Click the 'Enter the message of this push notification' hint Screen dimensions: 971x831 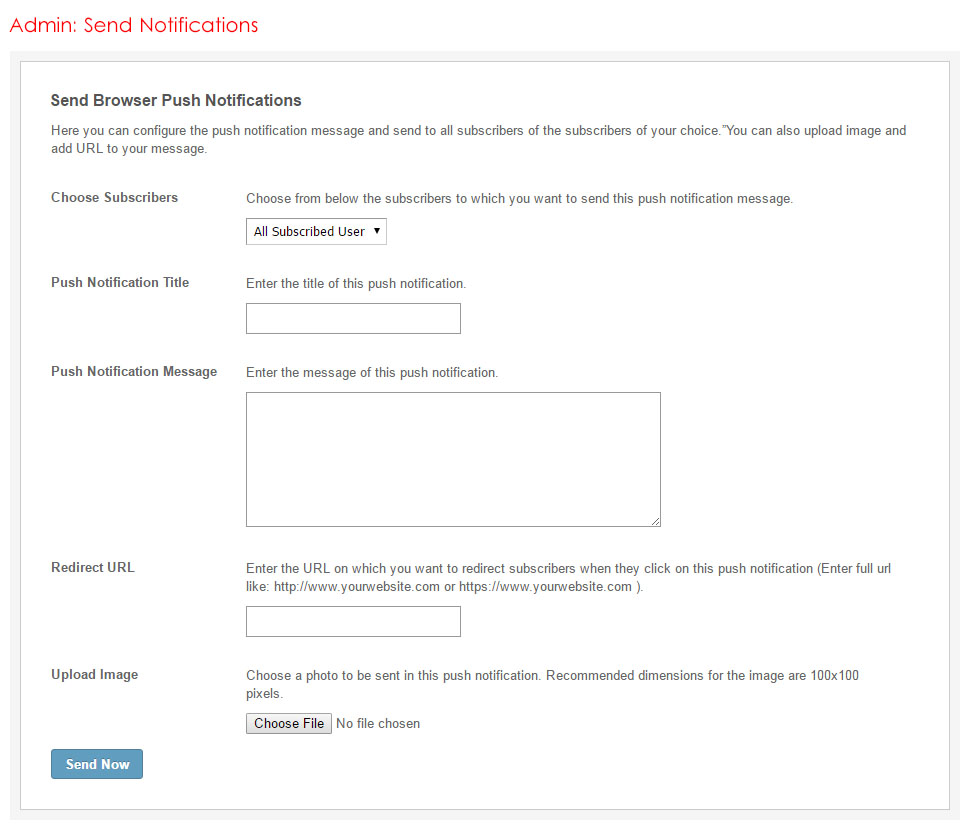[x=372, y=372]
